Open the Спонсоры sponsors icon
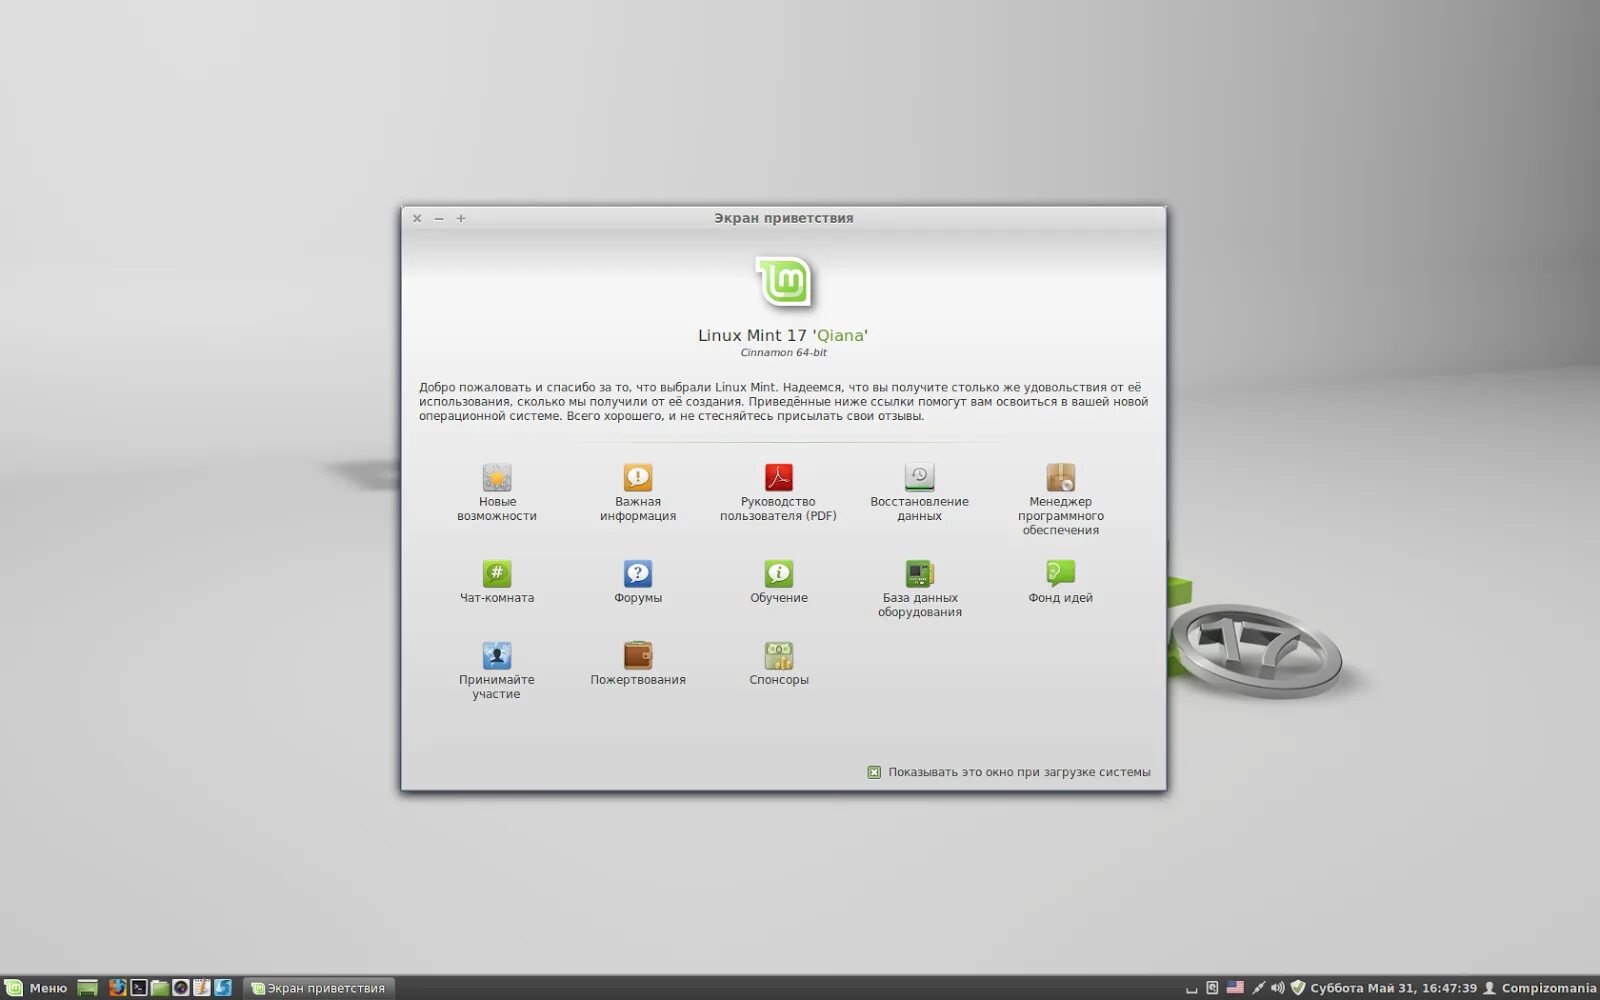 (x=779, y=656)
